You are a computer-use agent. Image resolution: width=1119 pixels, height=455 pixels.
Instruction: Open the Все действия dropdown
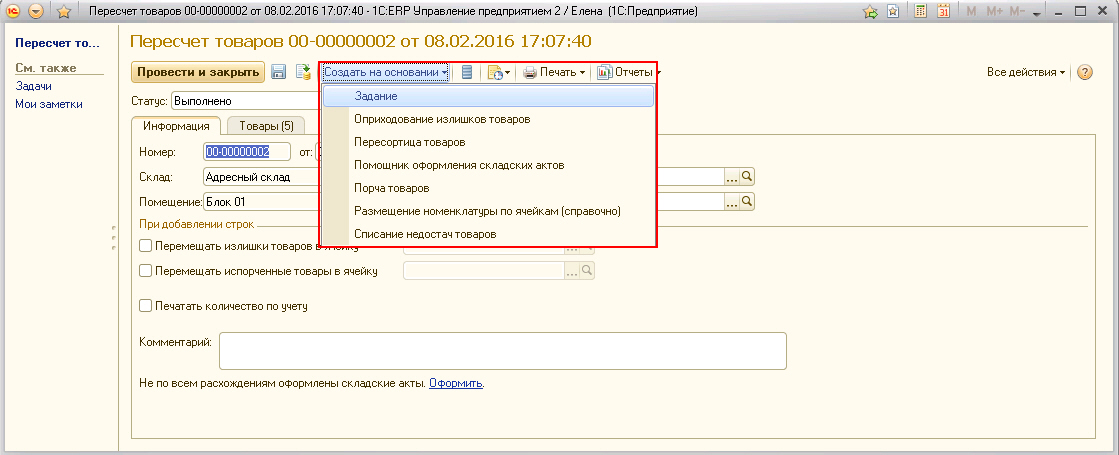[x=1026, y=72]
